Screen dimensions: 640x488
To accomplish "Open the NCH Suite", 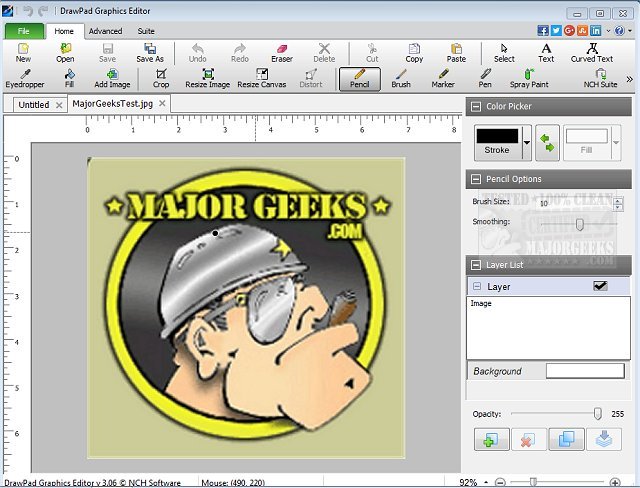I will [600, 79].
